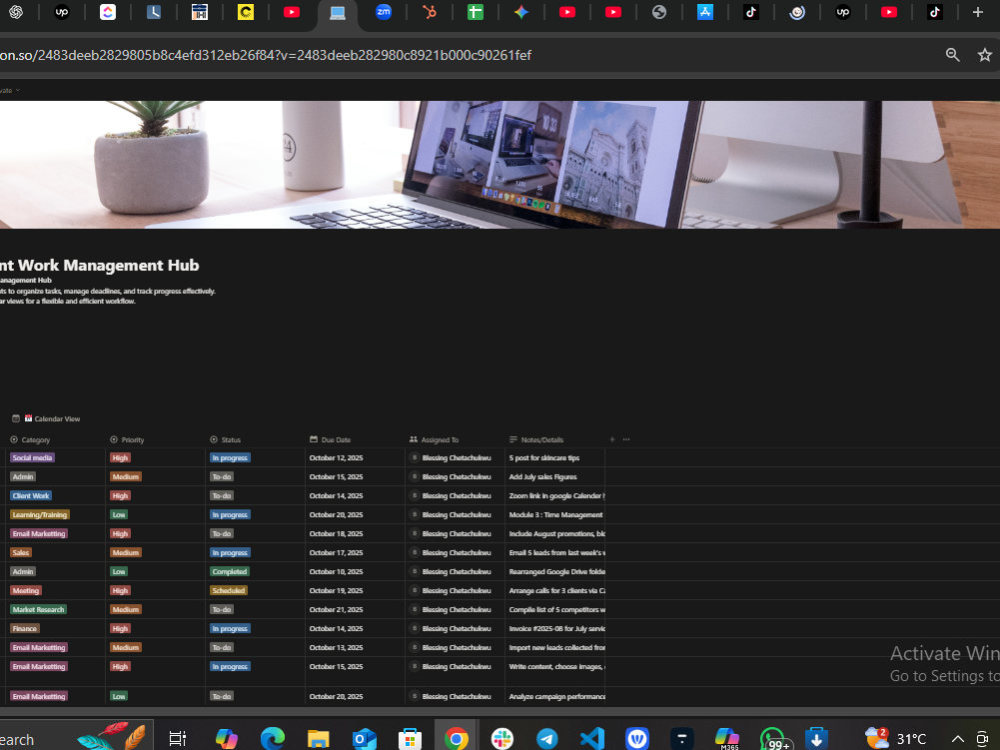The image size is (1000, 750).
Task: Launch Copilot from the taskbar
Action: [x=226, y=739]
